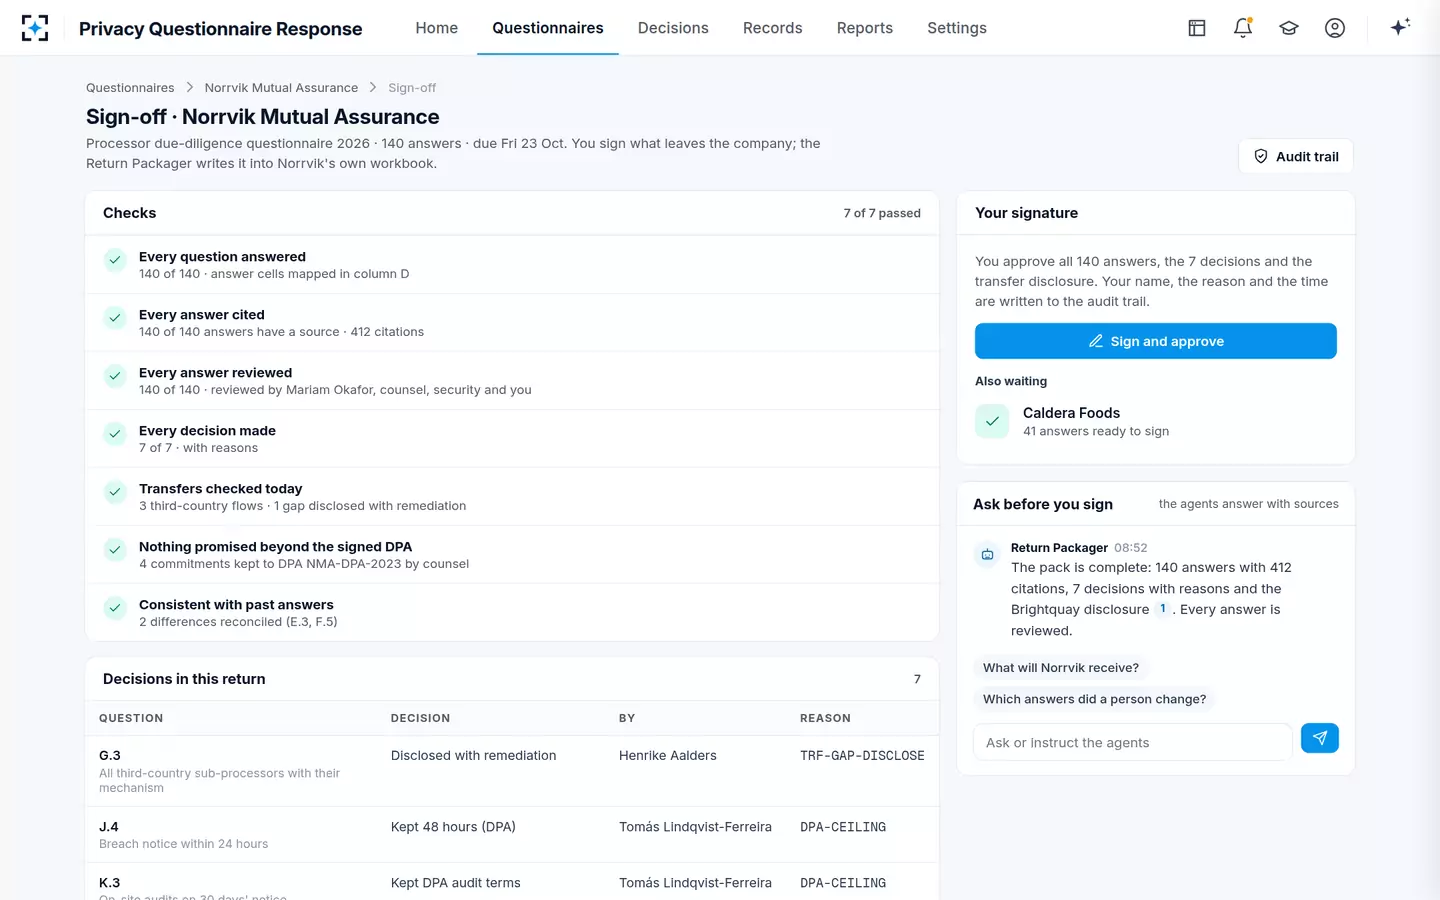
Task: Ask 'What will Norrvik receive?'
Action: point(1061,668)
